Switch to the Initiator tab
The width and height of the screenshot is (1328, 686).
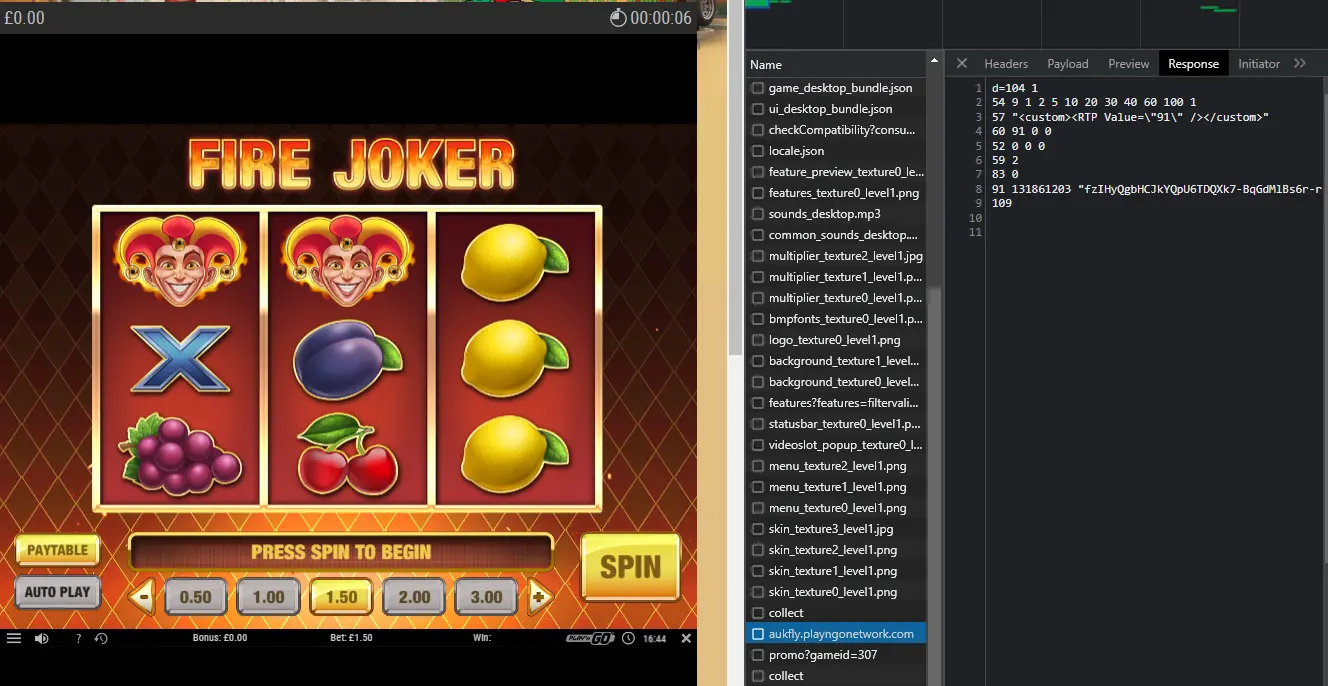coord(1259,63)
